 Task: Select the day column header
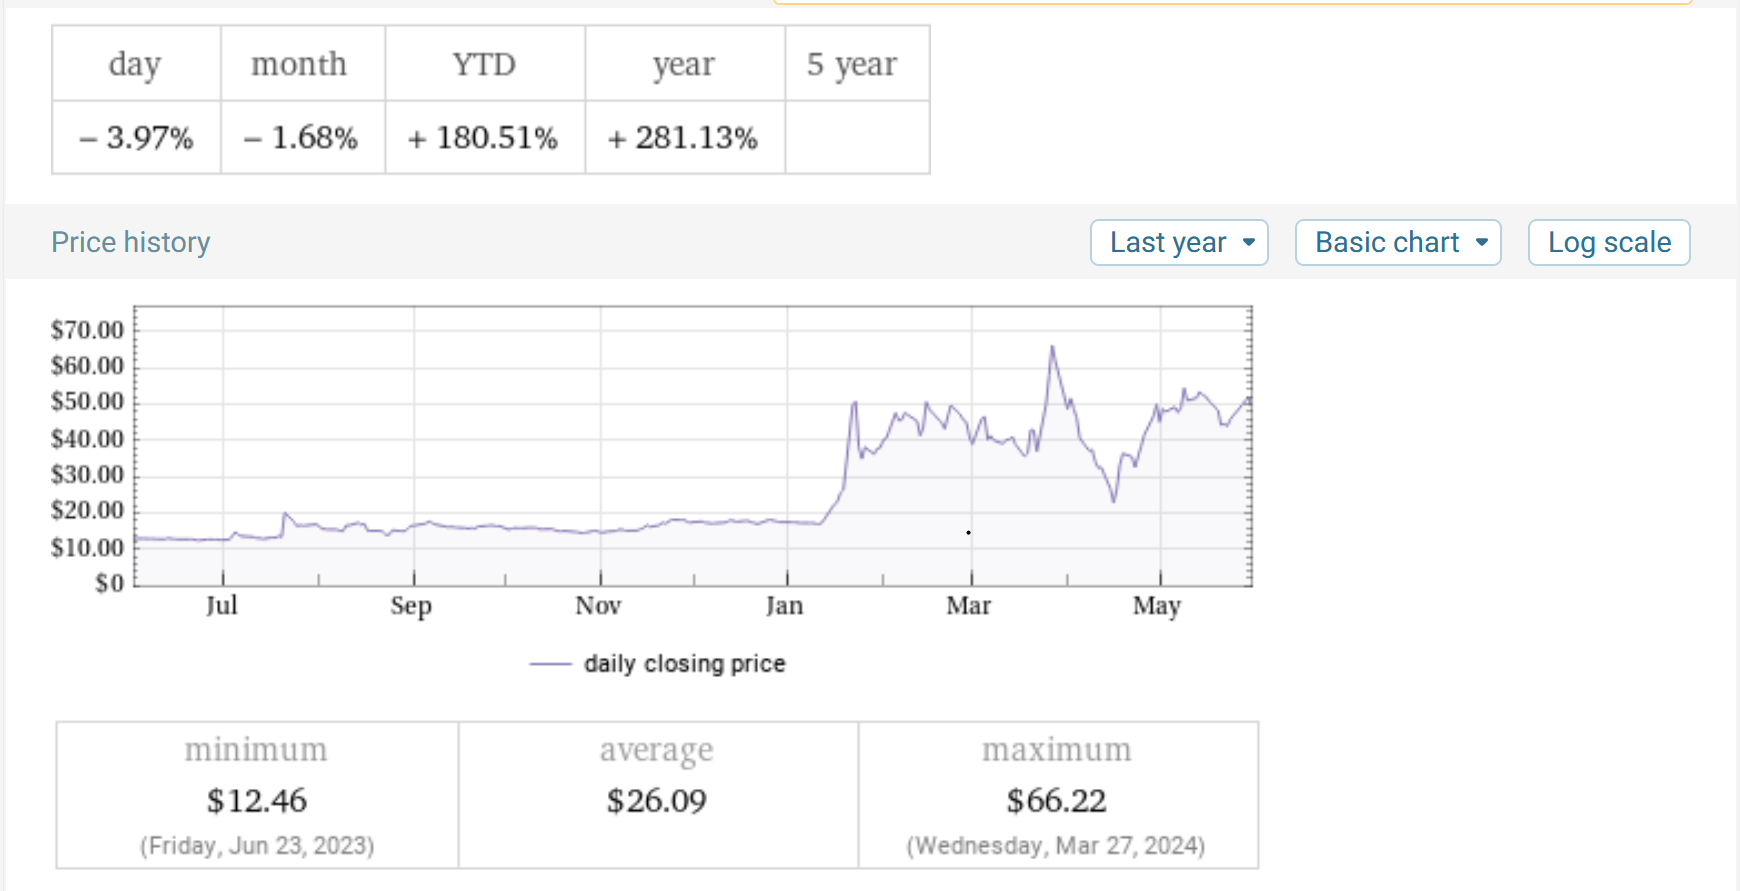pyautogui.click(x=135, y=64)
